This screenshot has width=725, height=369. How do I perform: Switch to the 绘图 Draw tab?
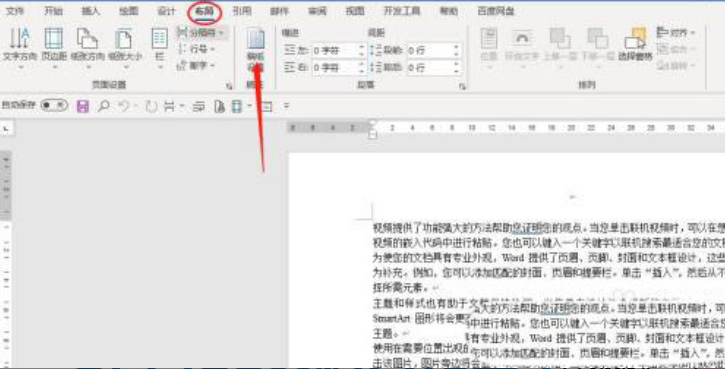point(129,11)
